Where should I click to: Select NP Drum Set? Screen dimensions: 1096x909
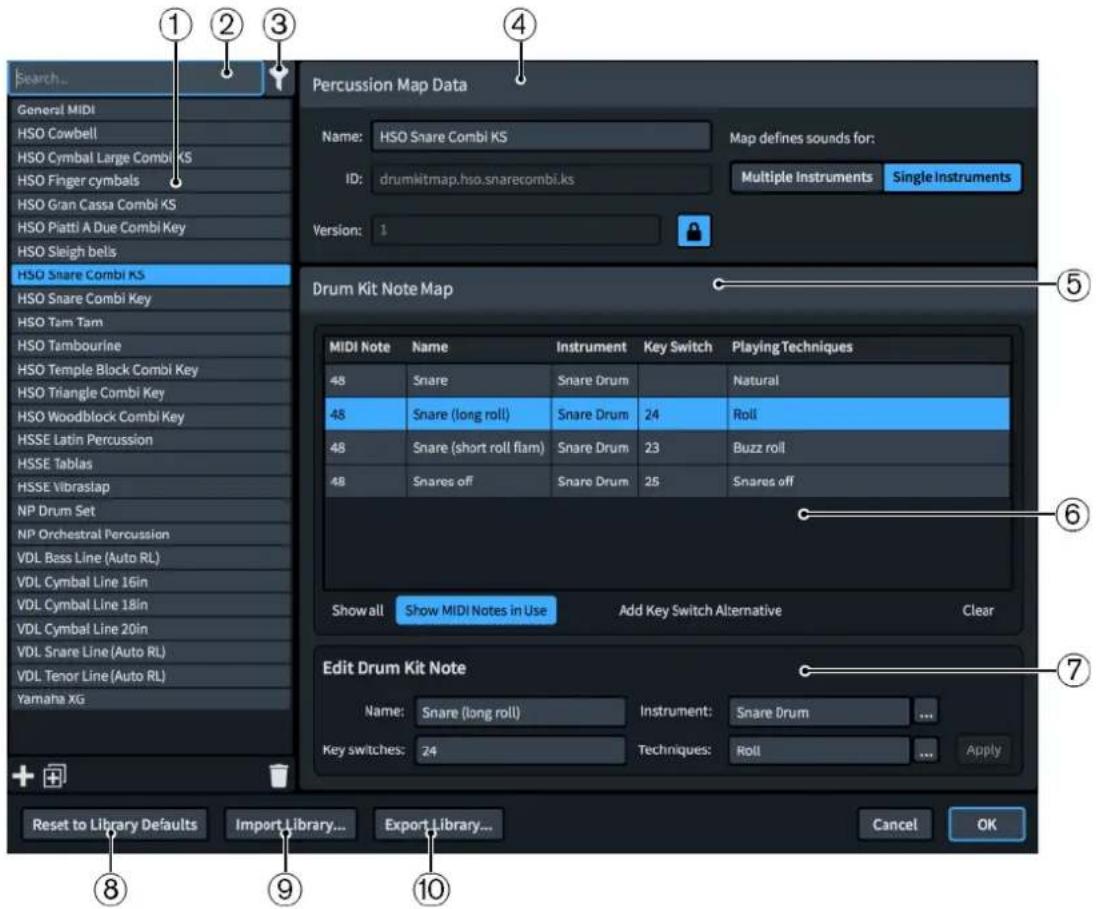[x=150, y=511]
